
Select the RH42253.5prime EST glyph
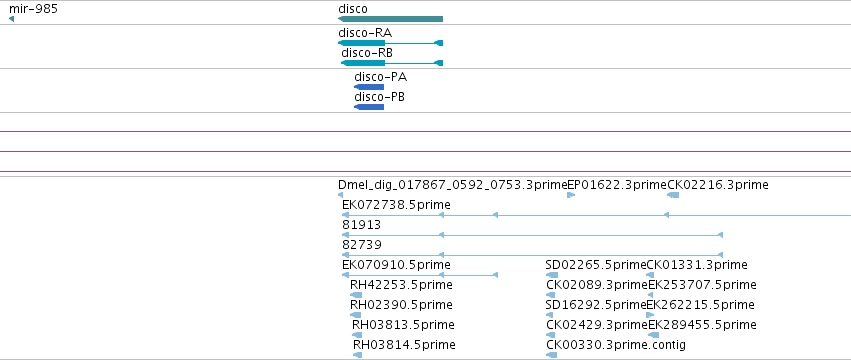356,295
